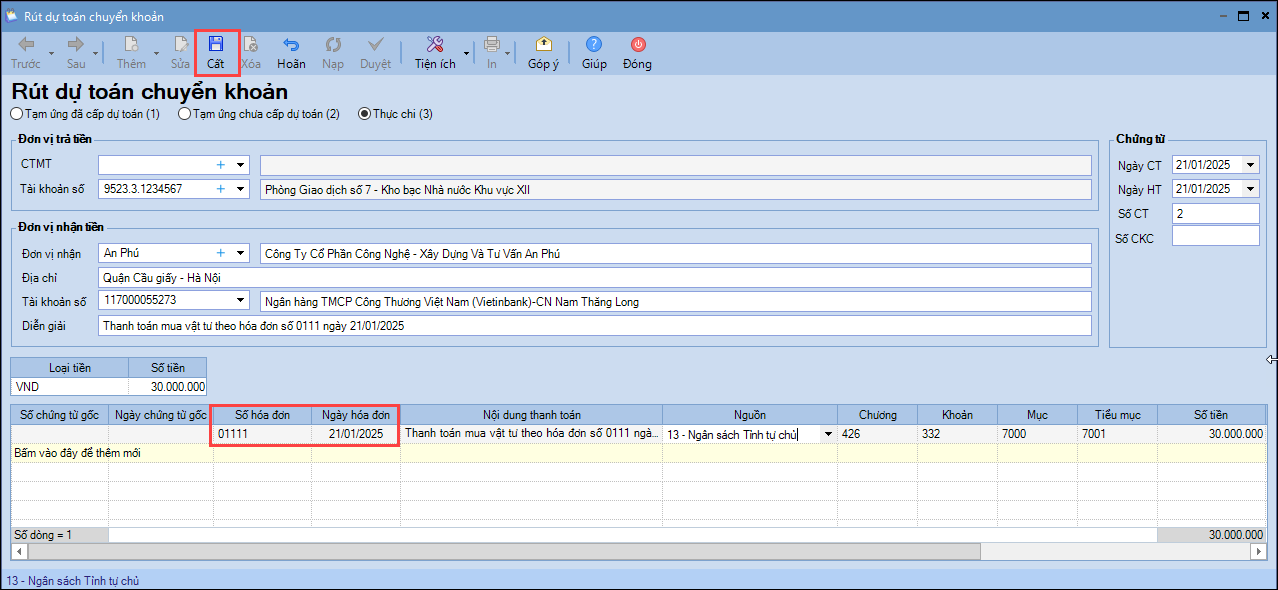Click the Mục column header

(1037, 414)
